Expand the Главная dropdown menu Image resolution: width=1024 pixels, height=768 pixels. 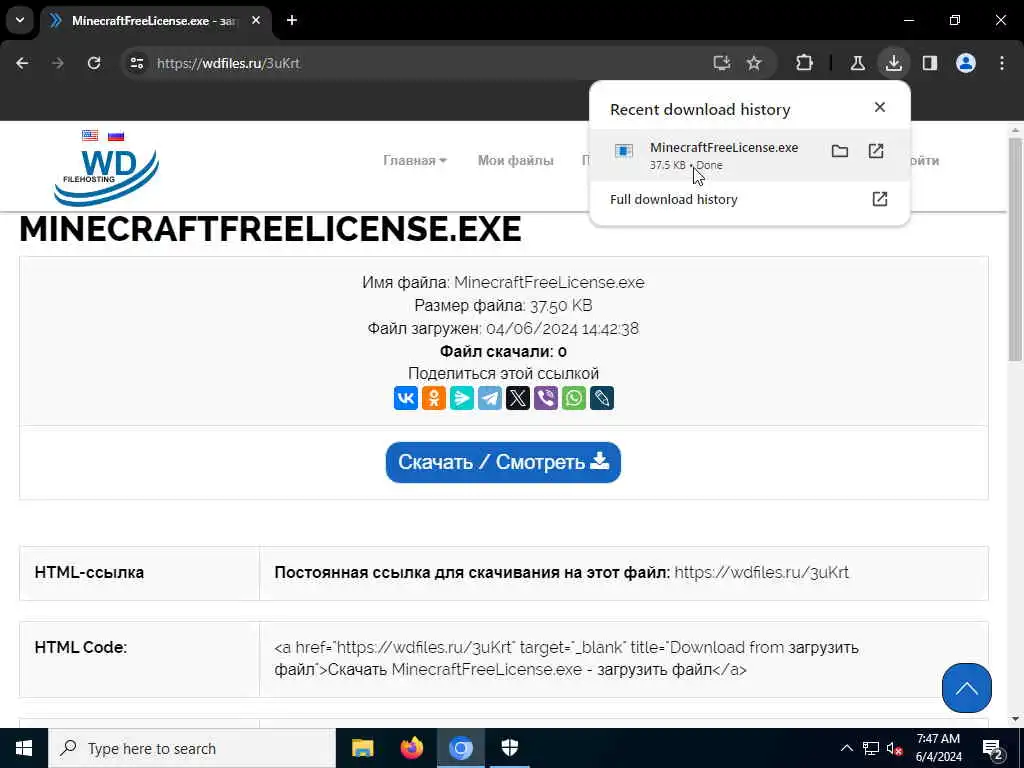(x=415, y=161)
